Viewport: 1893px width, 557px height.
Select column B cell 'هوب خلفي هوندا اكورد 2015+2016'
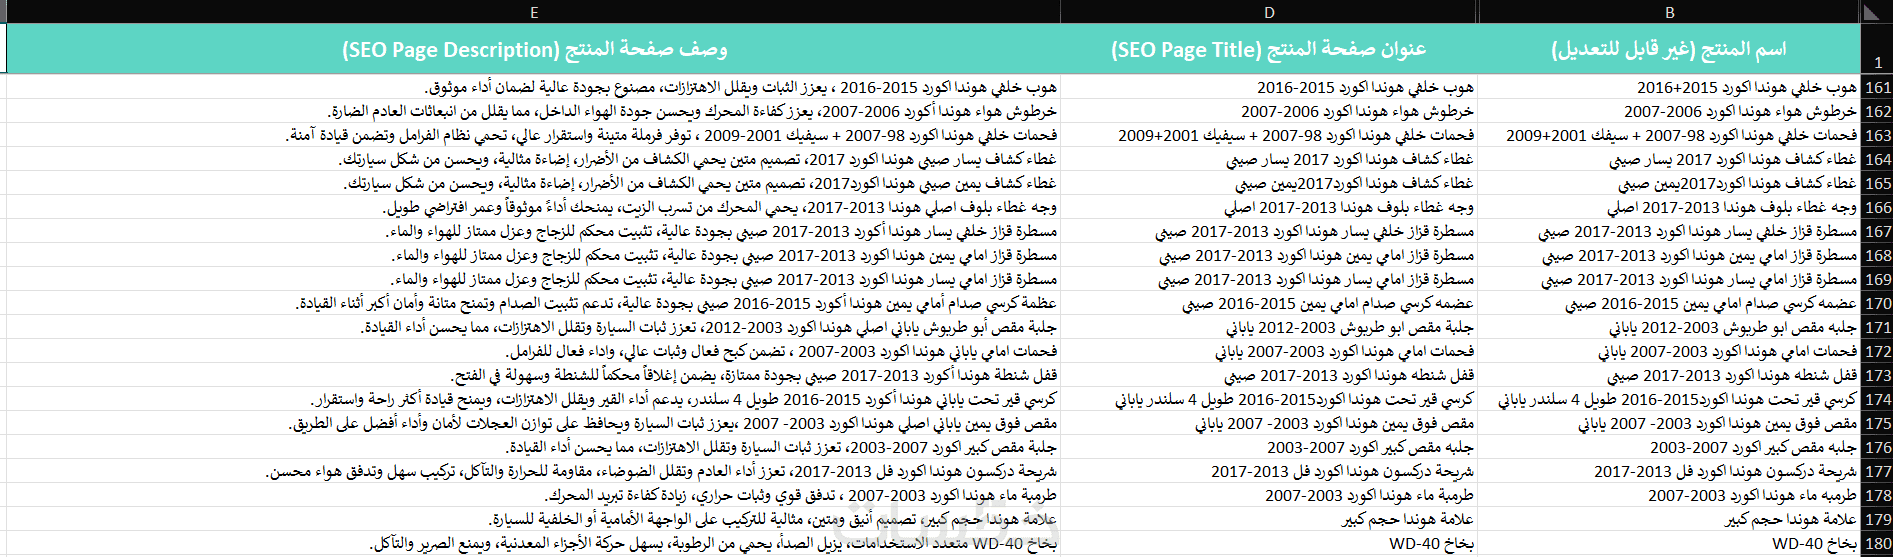point(1670,87)
